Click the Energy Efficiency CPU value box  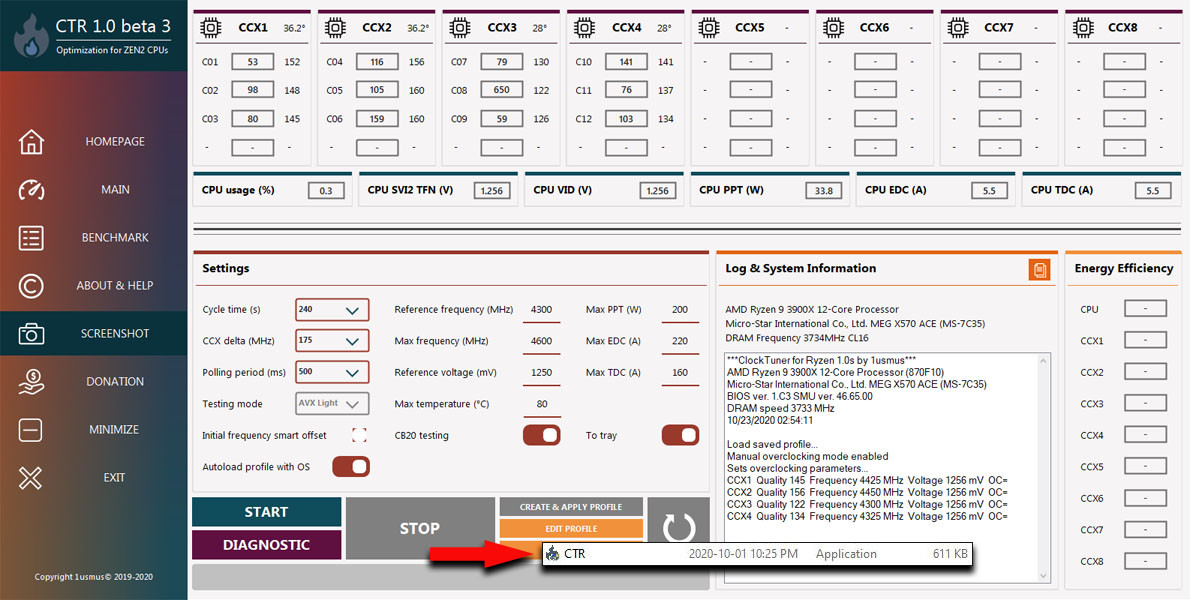(1145, 309)
